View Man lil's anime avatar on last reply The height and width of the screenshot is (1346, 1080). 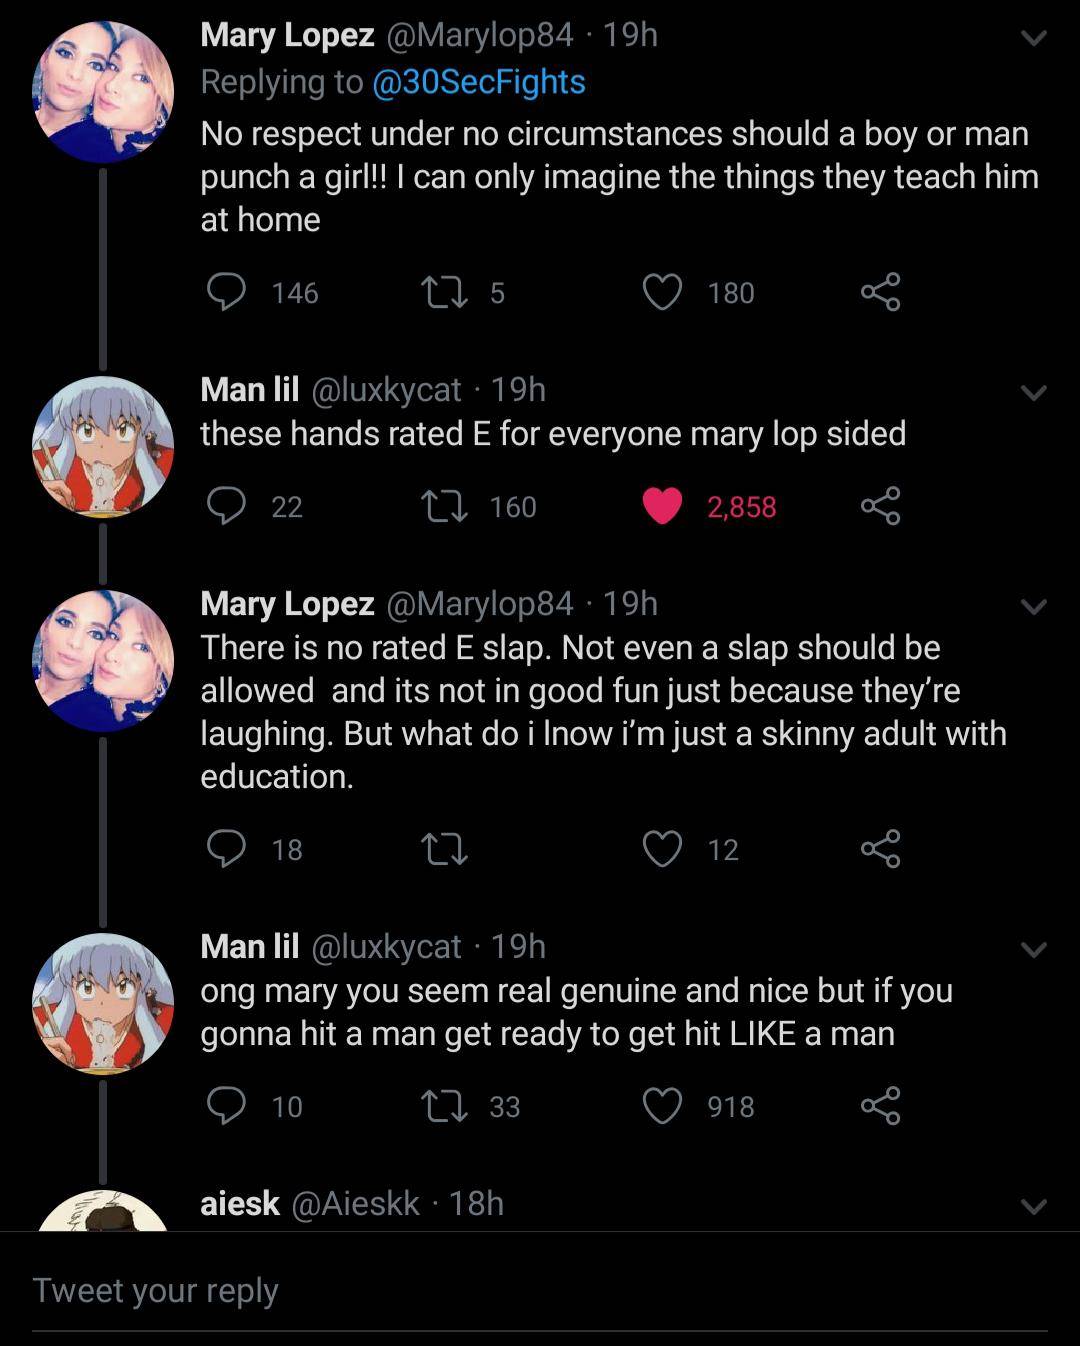103,1003
